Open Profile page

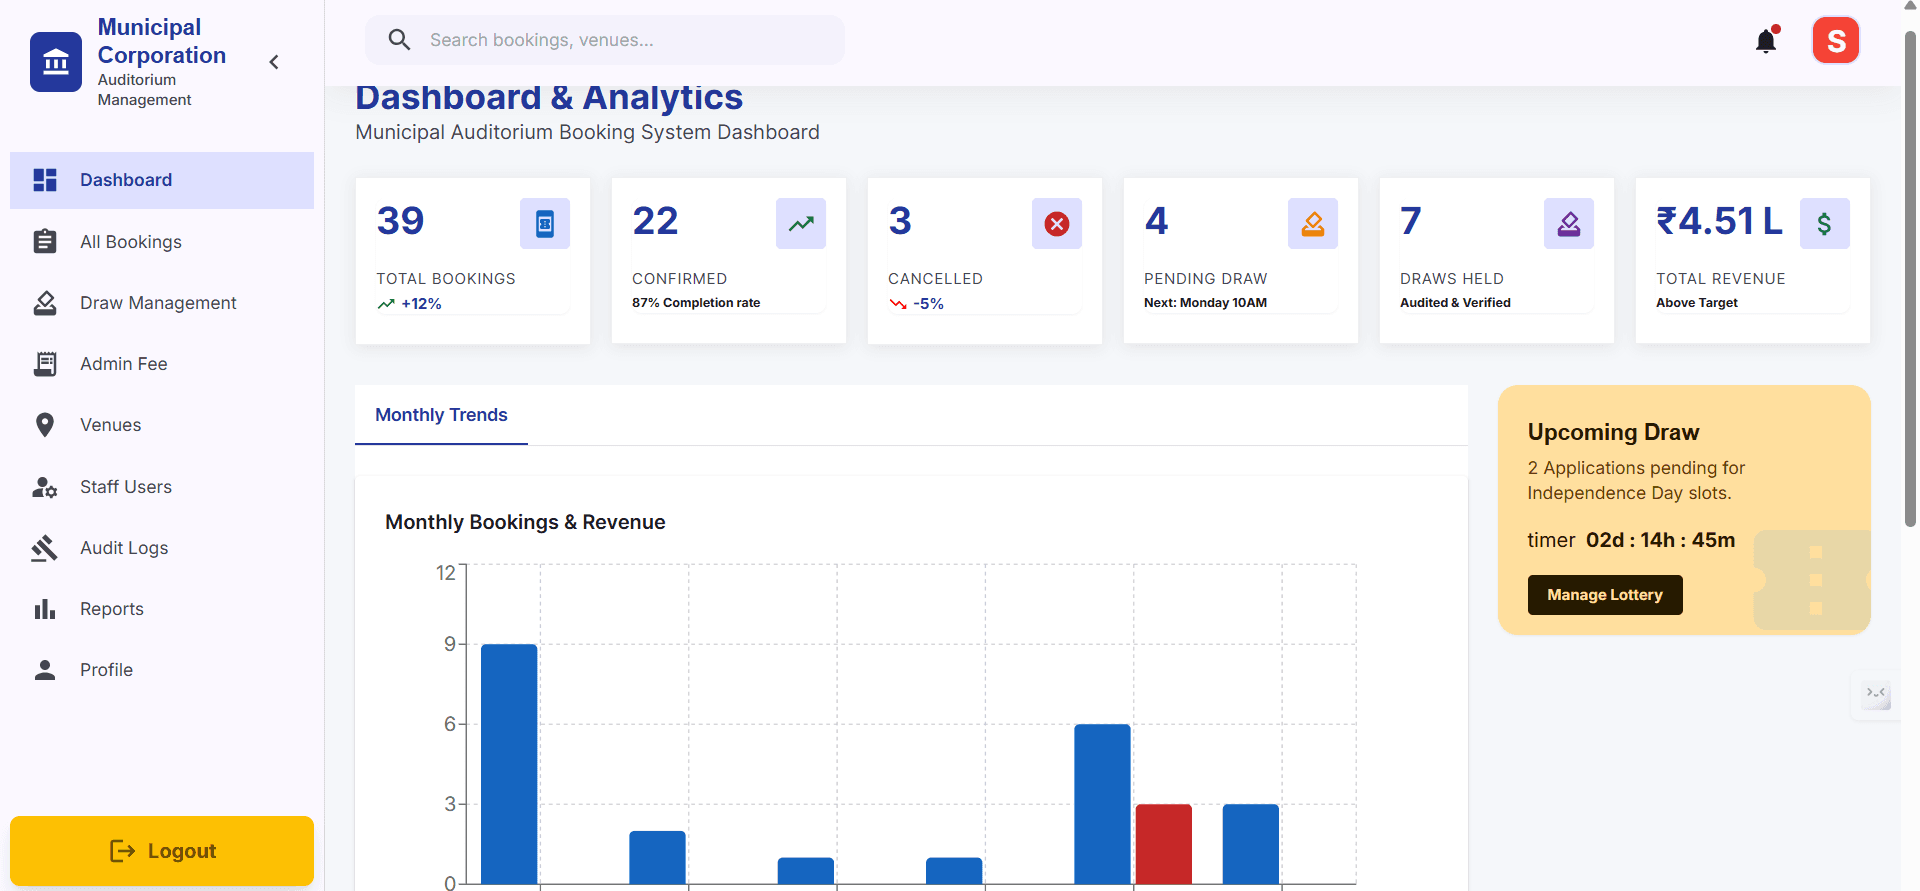point(162,670)
